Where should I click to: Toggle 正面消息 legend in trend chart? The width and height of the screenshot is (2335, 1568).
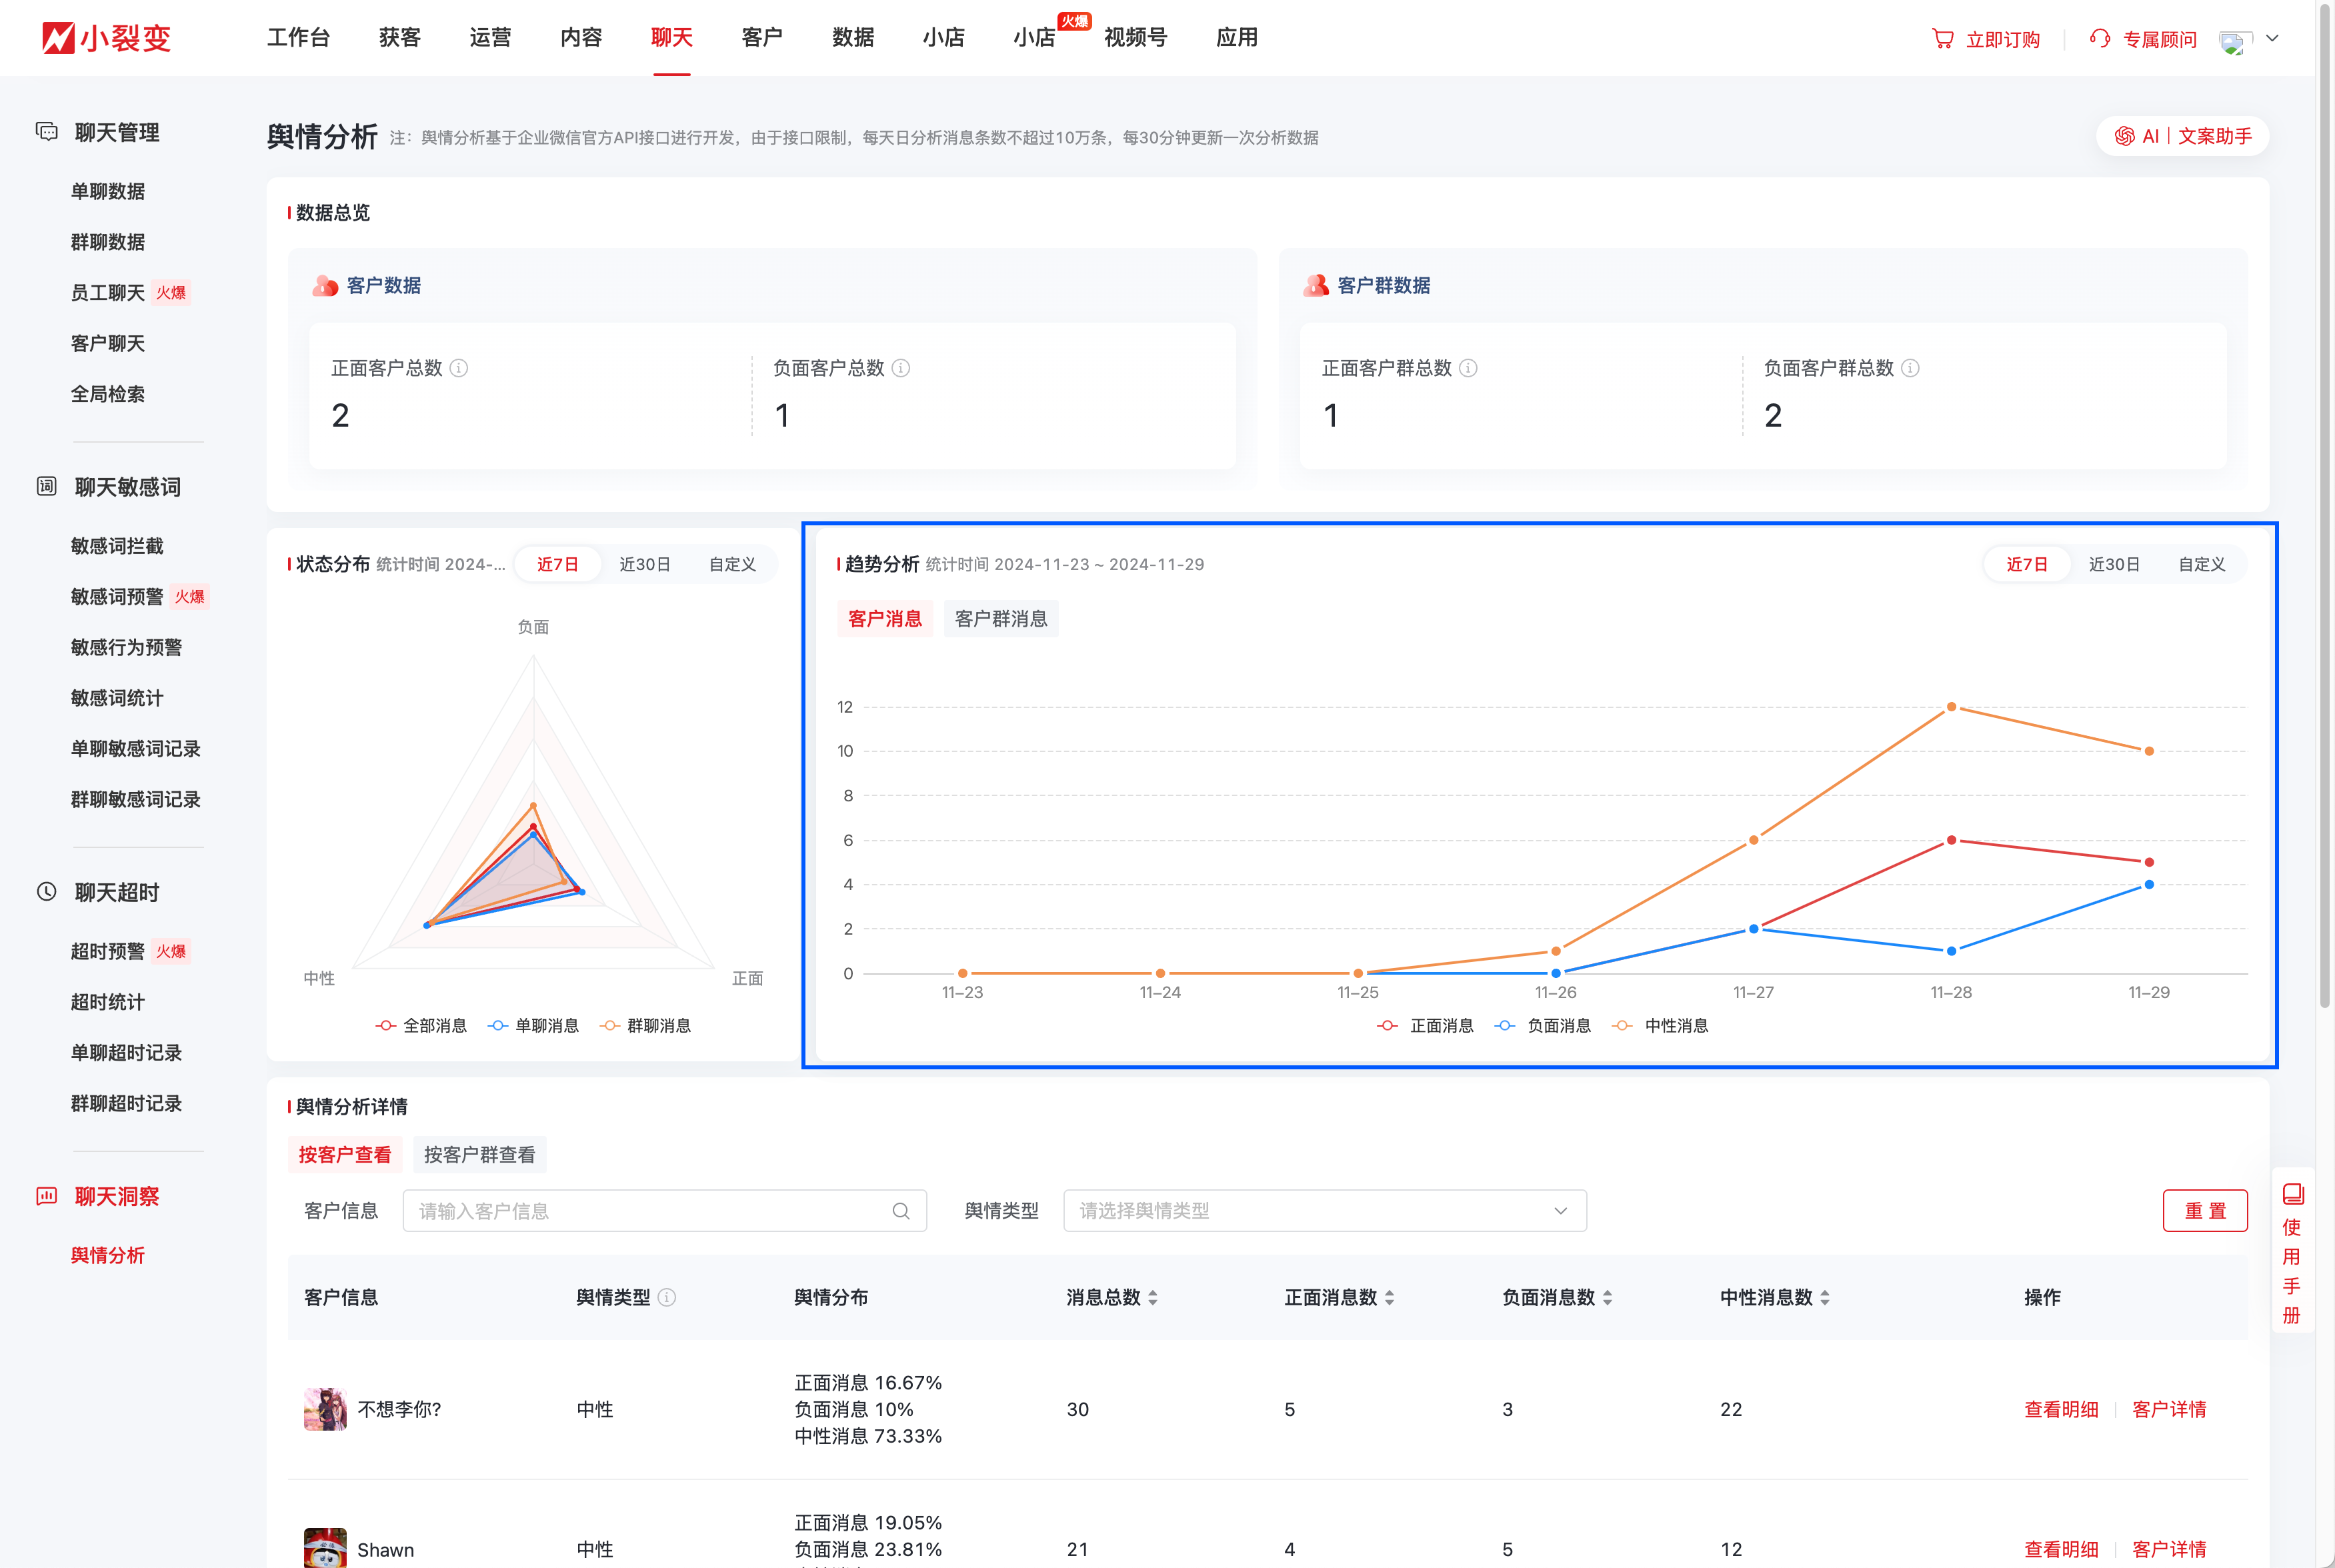[x=1425, y=1025]
